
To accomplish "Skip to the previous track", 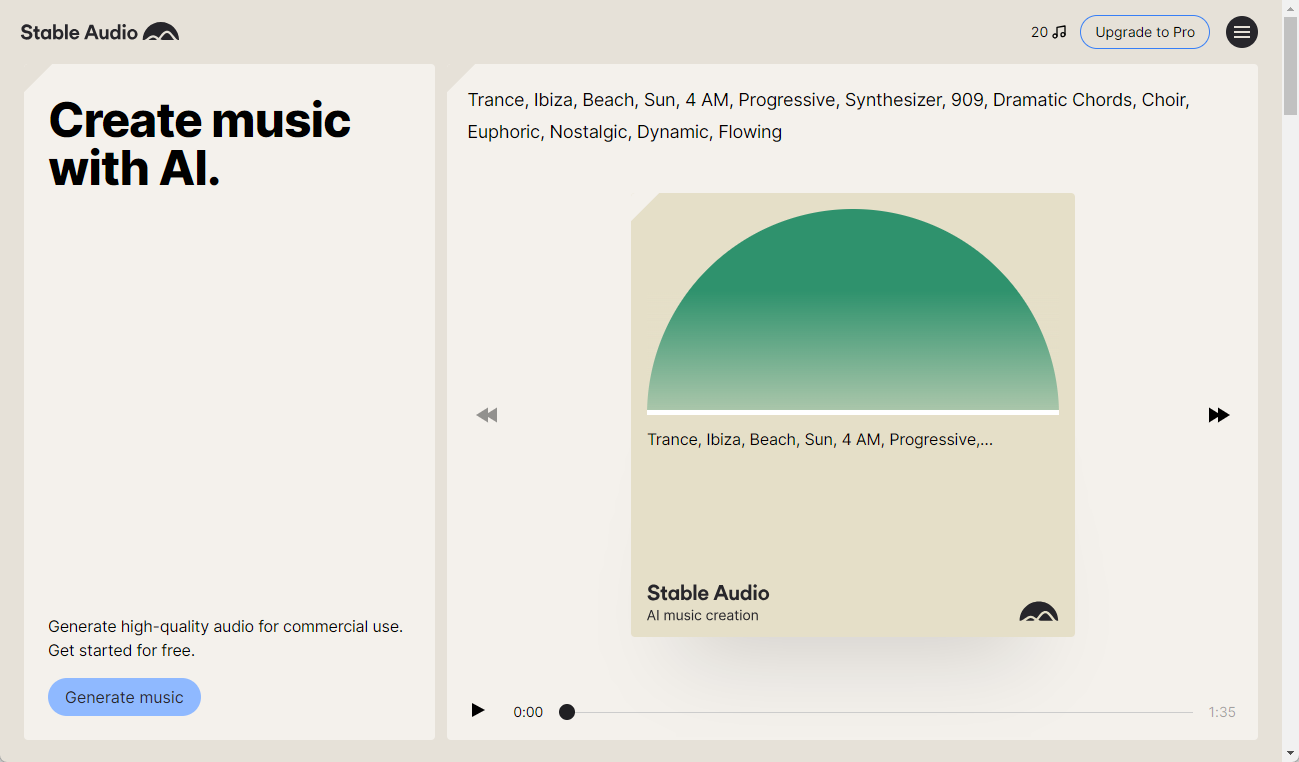I will click(487, 414).
